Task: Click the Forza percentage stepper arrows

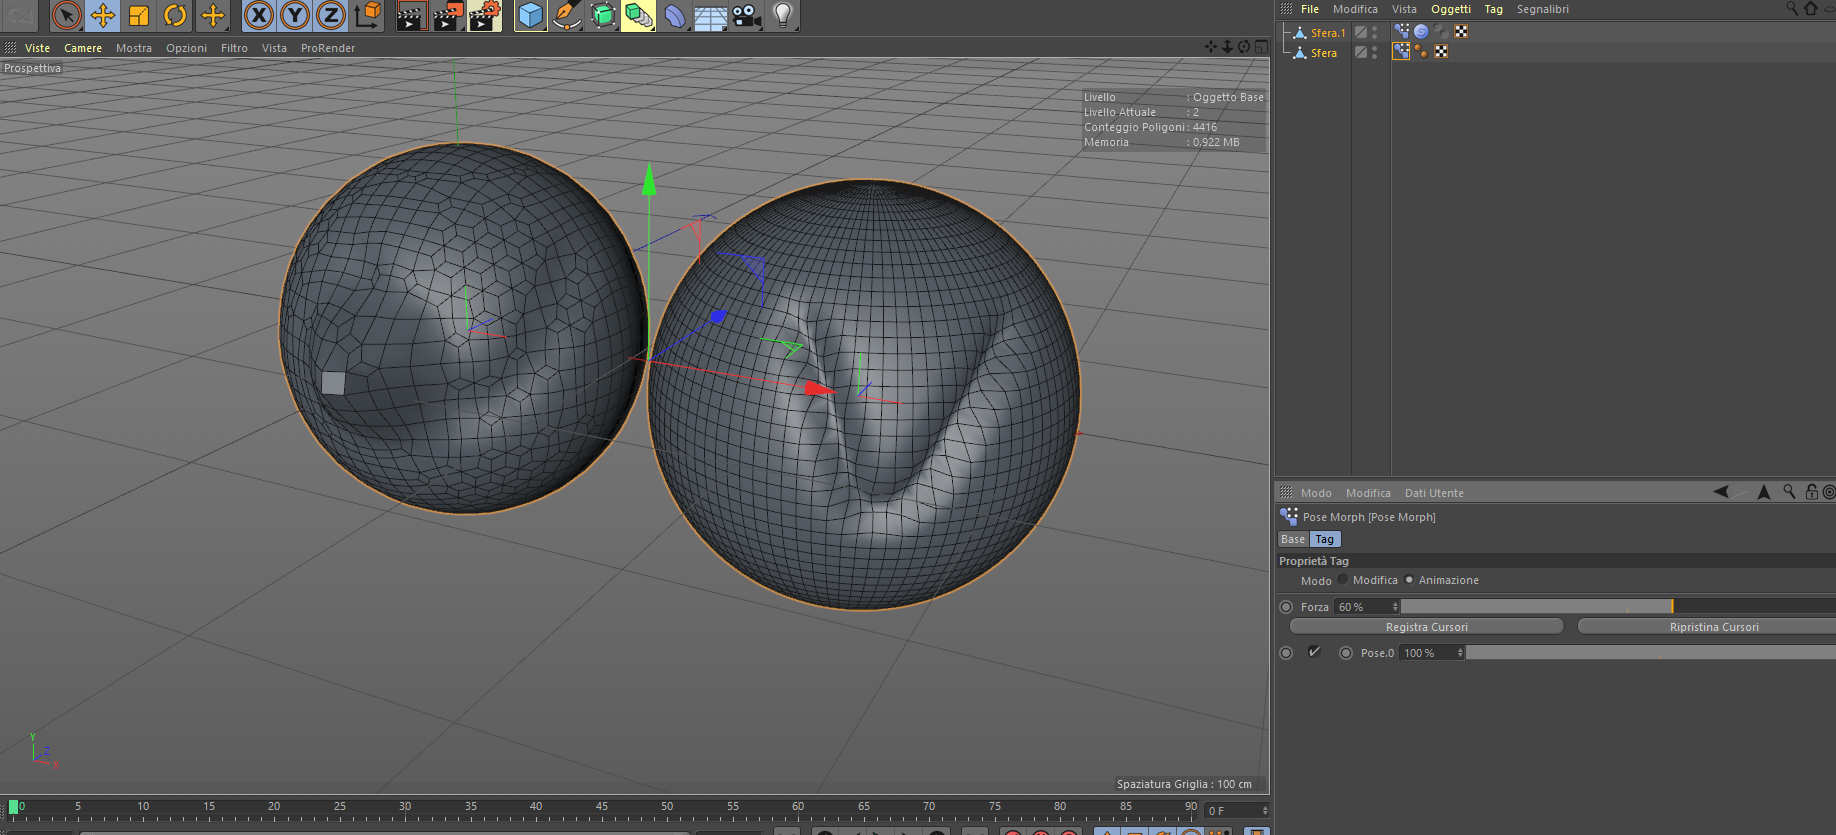Action: pyautogui.click(x=1395, y=607)
